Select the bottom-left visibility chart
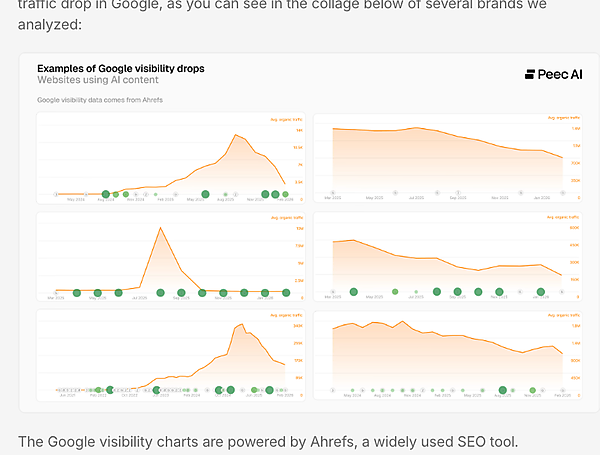The image size is (600, 455). point(170,354)
